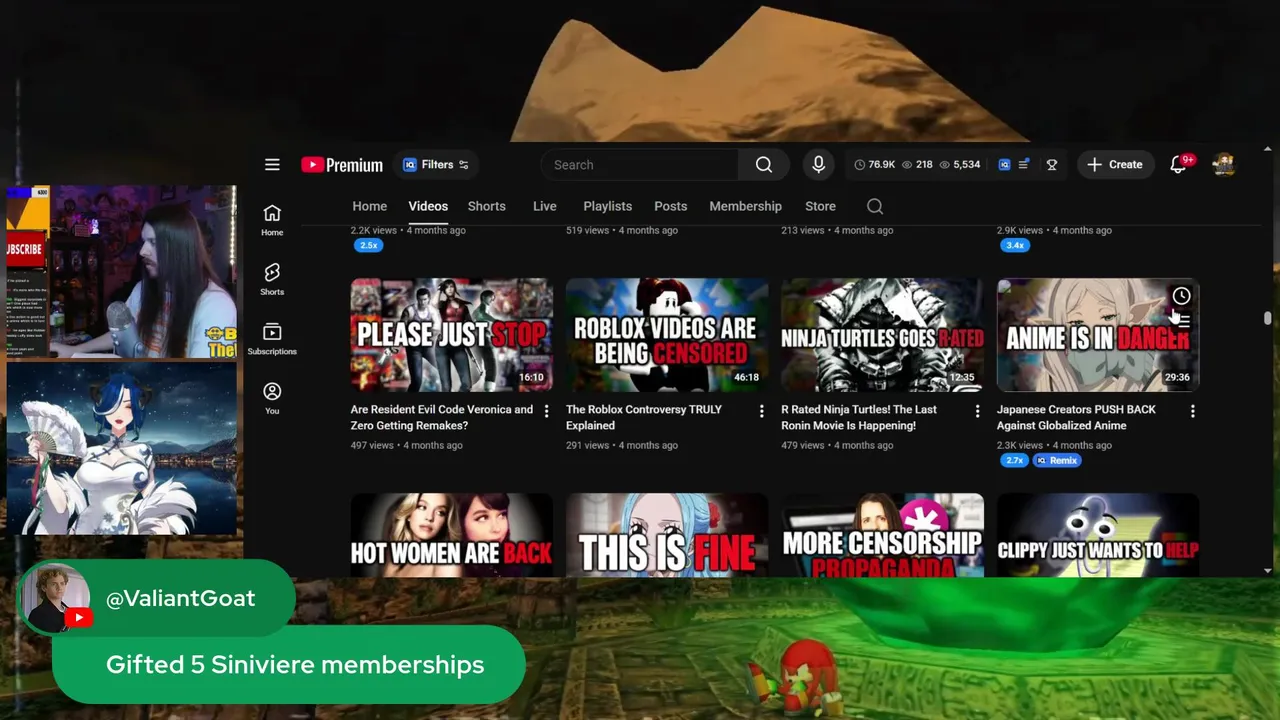Click the Create button
Screen dimensions: 1280x720
pyautogui.click(x=1115, y=165)
